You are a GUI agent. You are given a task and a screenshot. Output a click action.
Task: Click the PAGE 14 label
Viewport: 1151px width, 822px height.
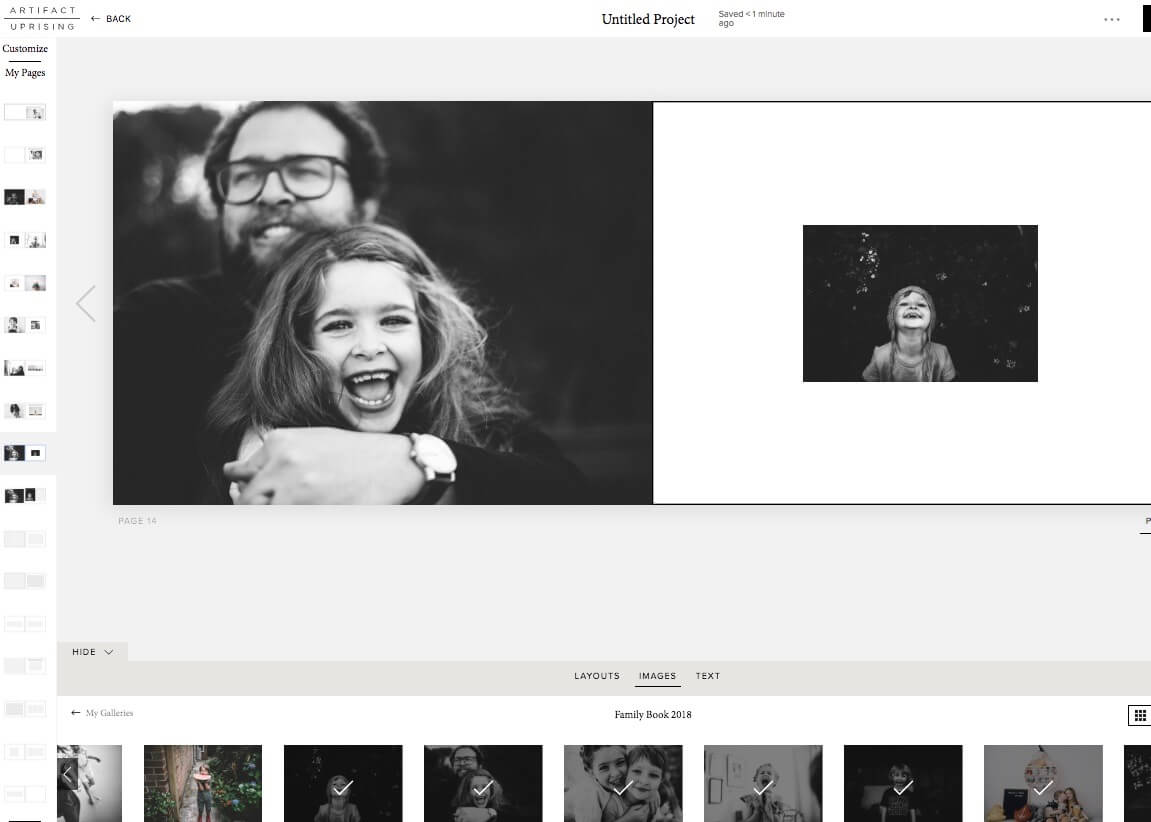[137, 520]
